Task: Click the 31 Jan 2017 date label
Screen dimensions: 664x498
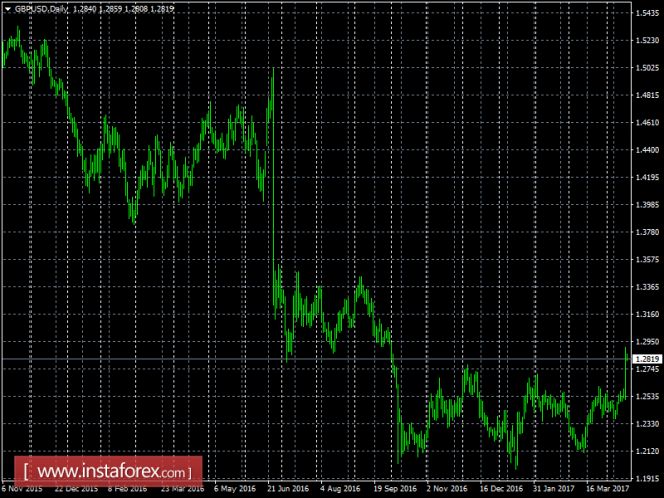Action: 554,488
